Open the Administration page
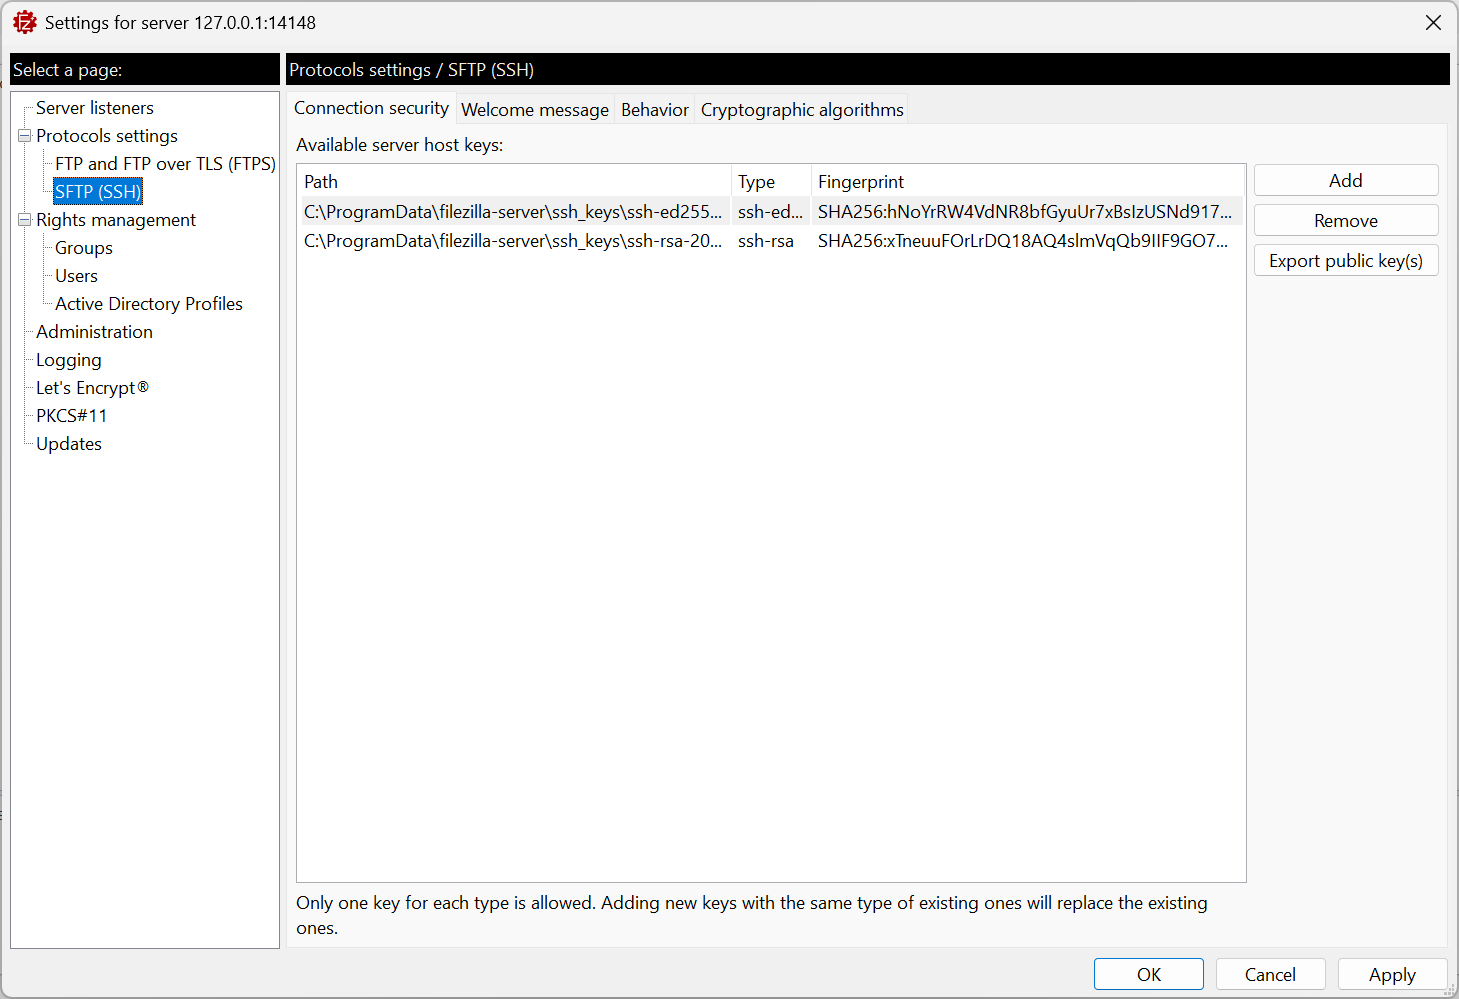The height and width of the screenshot is (999, 1459). pyautogui.click(x=94, y=332)
